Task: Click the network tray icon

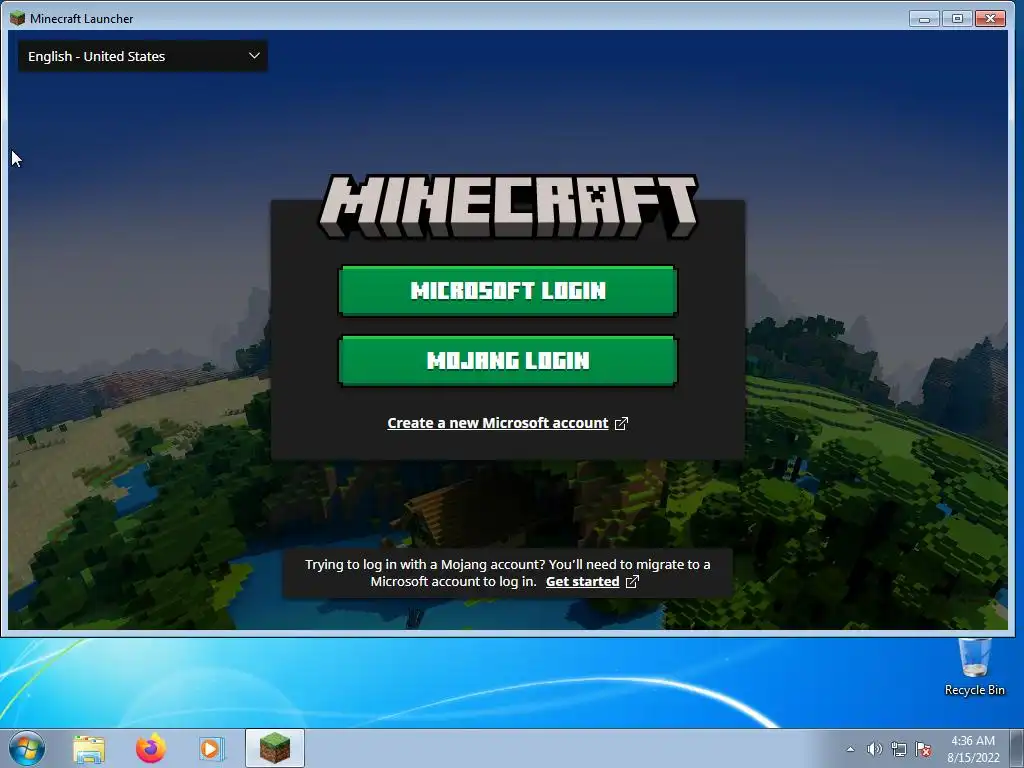Action: point(899,749)
